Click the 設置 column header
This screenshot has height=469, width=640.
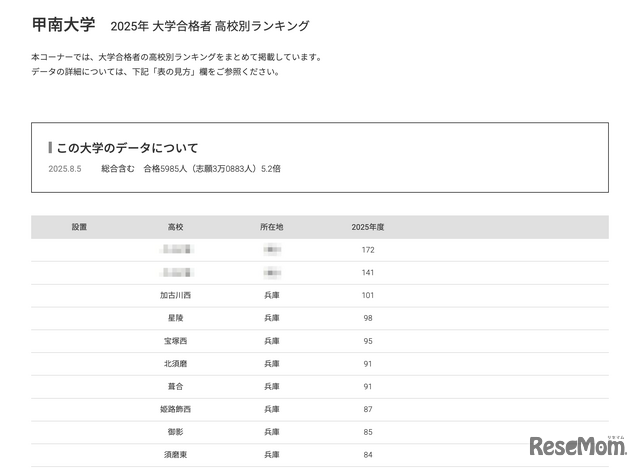[80, 227]
